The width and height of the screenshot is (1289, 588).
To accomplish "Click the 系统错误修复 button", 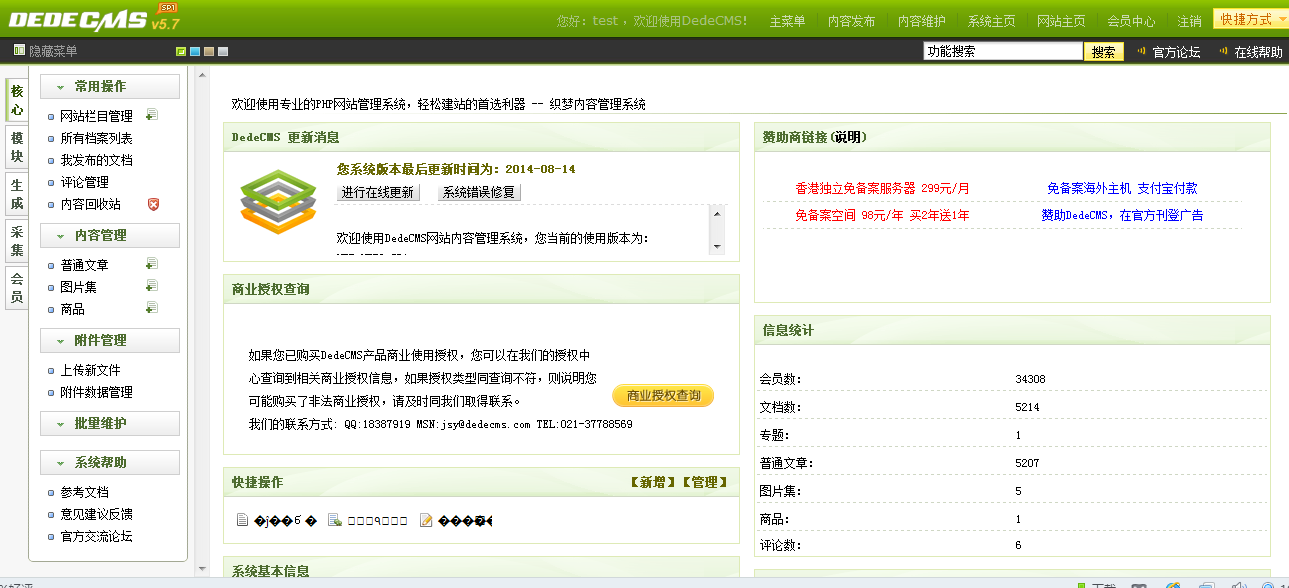I will pos(479,192).
